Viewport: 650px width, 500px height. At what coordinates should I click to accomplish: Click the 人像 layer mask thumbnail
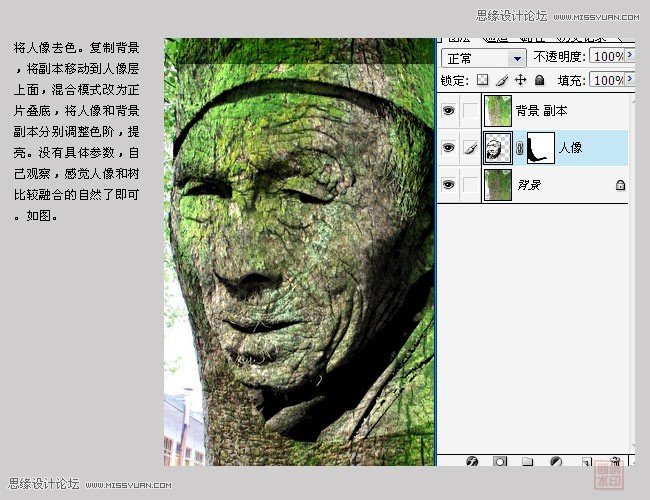point(540,147)
